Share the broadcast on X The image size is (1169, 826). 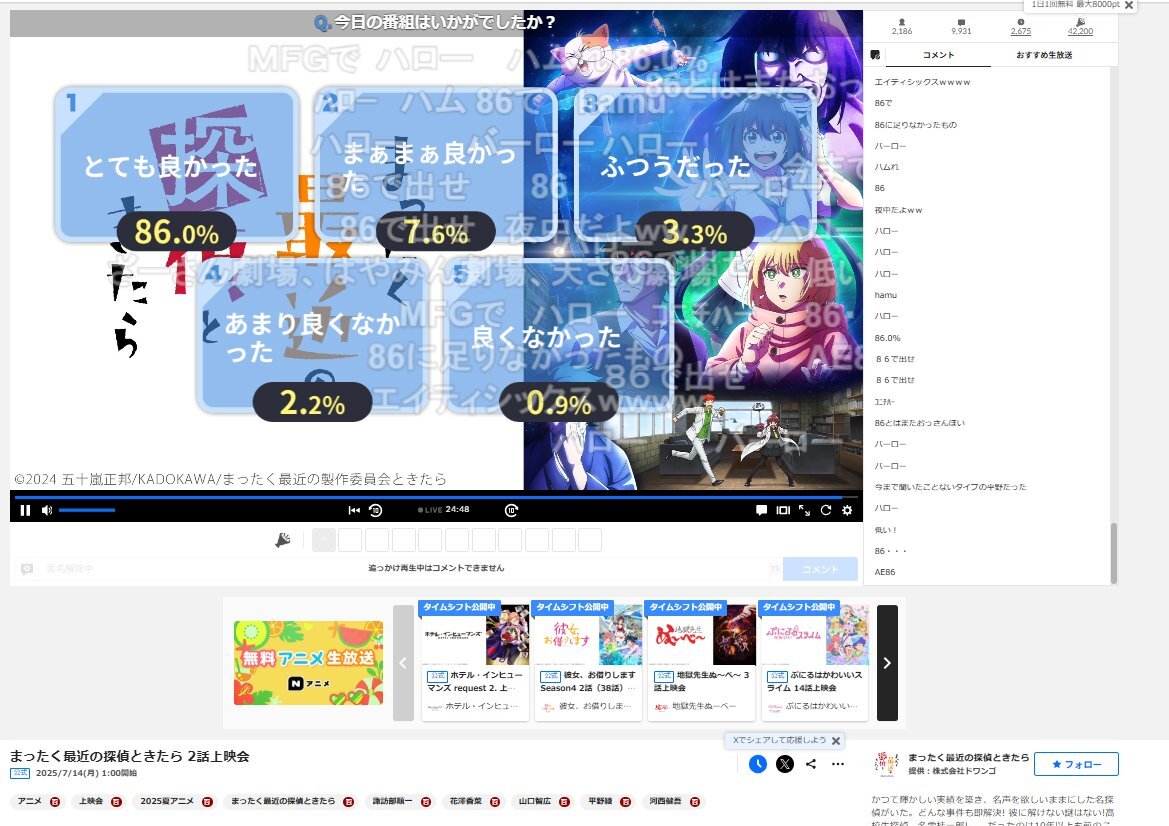[x=785, y=764]
